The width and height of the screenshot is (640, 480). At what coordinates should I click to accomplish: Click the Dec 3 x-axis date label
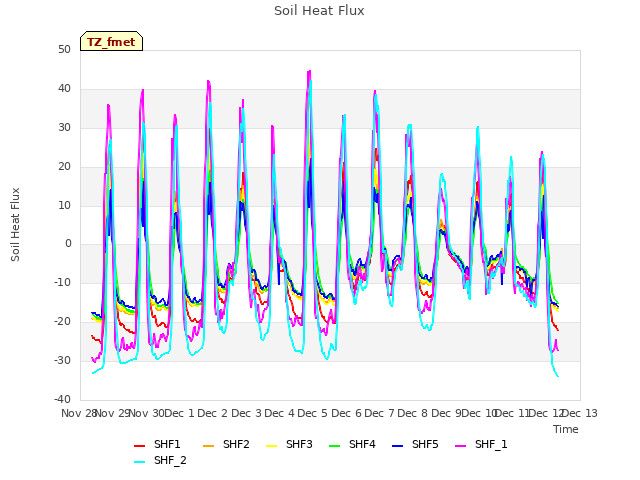(x=246, y=413)
